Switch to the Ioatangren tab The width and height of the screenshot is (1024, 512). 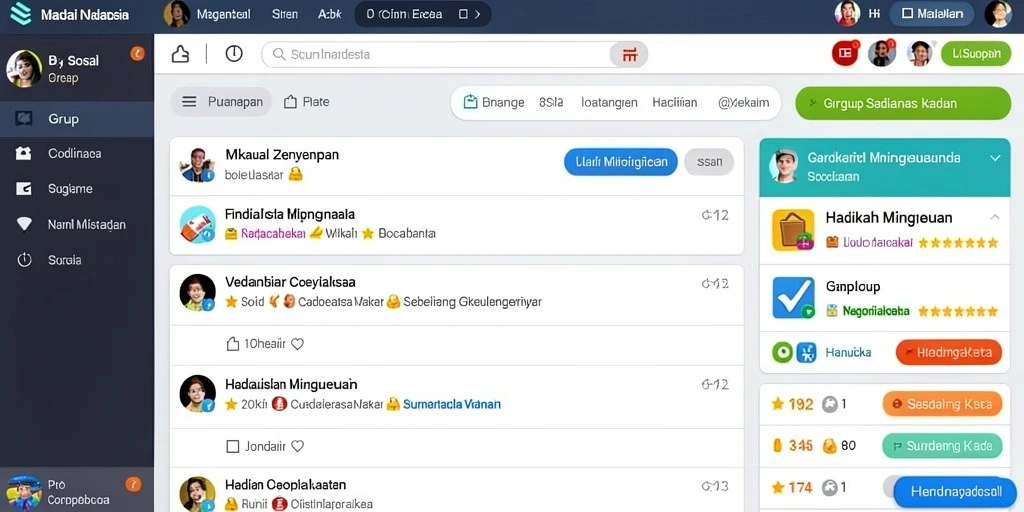[609, 103]
